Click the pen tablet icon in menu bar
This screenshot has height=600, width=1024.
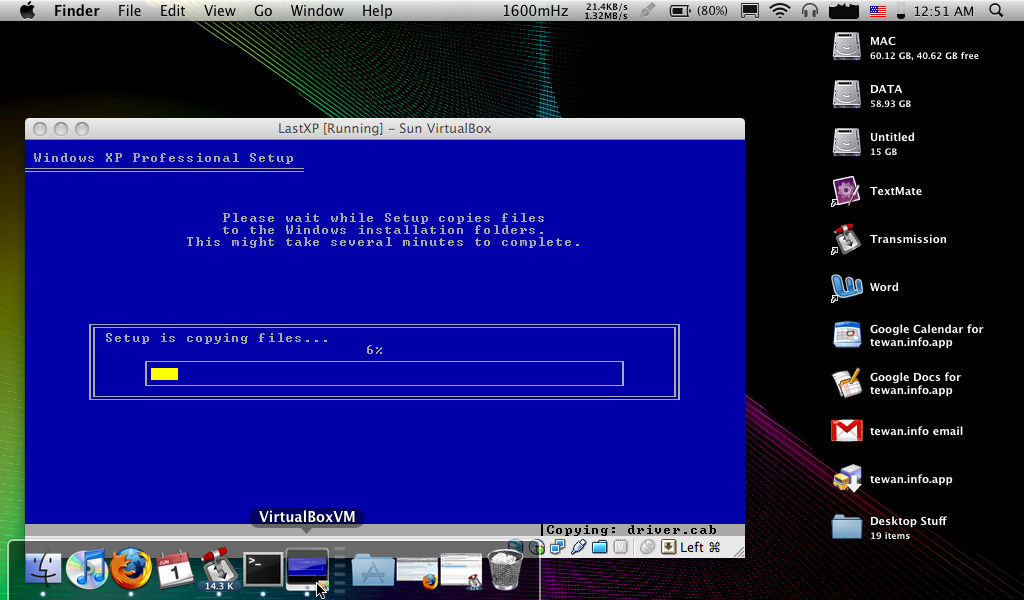647,10
